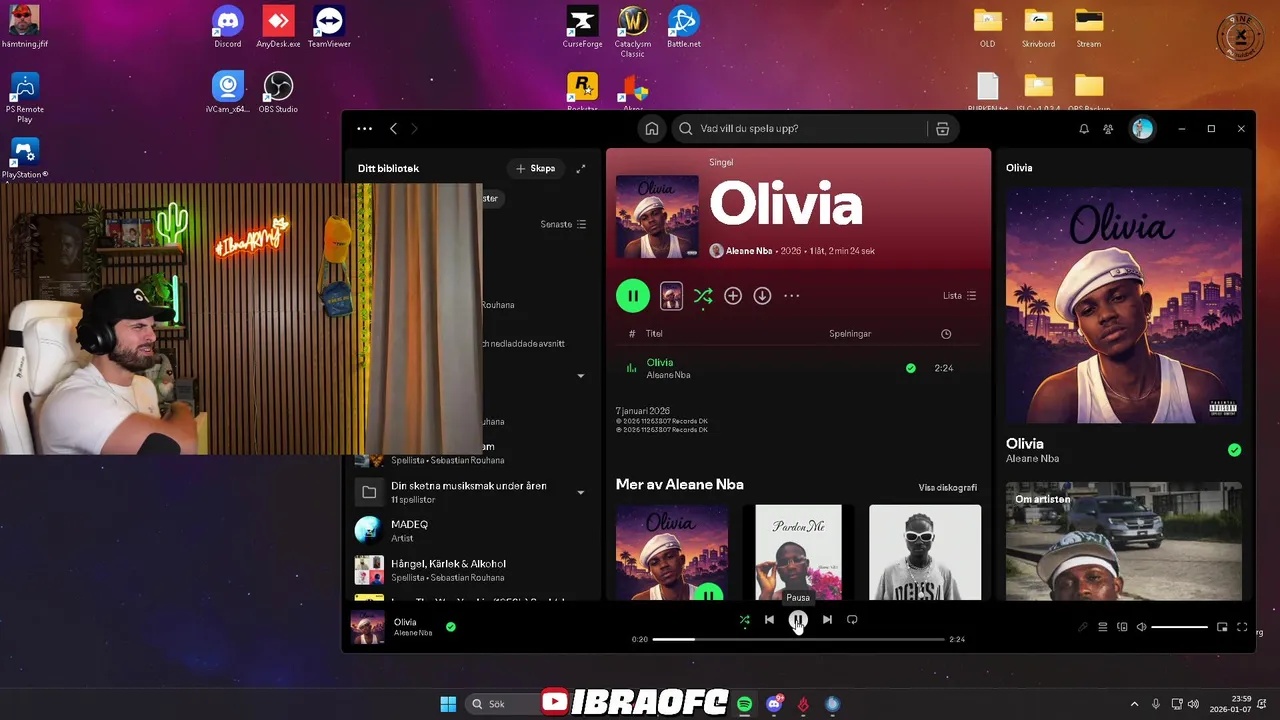Open Olivia card under Mer av Aleane Nba
The width and height of the screenshot is (1280, 720).
coord(672,552)
